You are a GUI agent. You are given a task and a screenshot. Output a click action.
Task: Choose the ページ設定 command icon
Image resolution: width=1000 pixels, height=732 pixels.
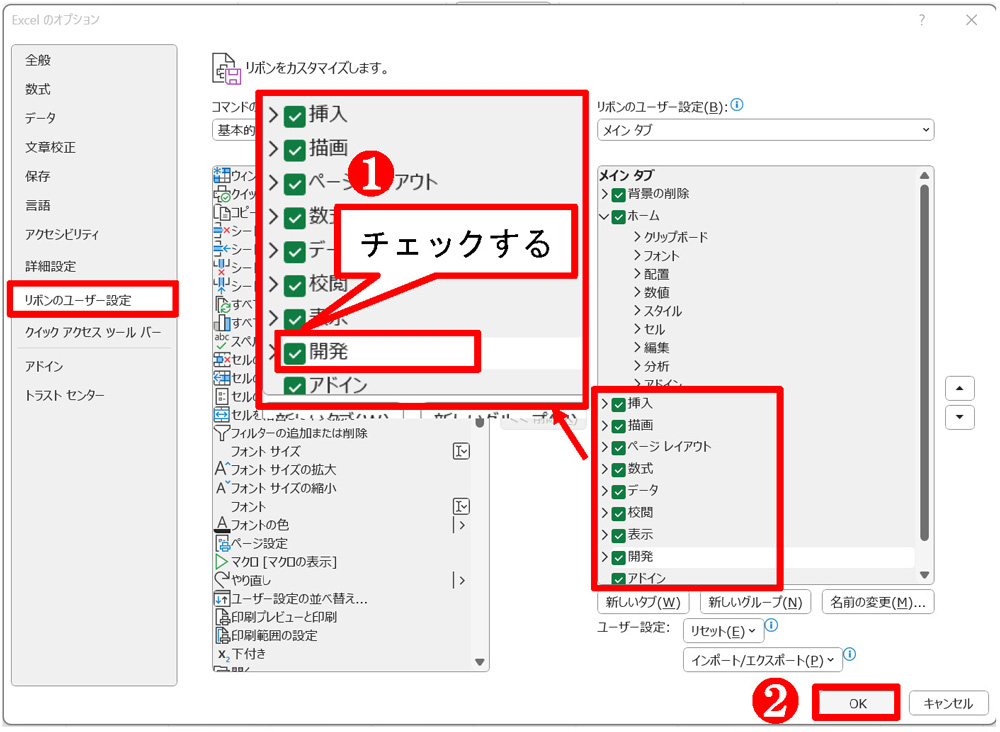click(222, 543)
